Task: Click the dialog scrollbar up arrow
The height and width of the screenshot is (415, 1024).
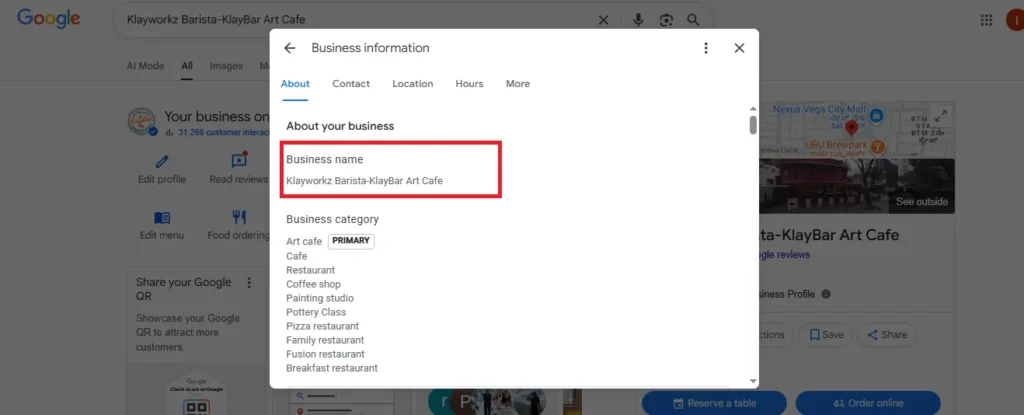Action: click(753, 108)
